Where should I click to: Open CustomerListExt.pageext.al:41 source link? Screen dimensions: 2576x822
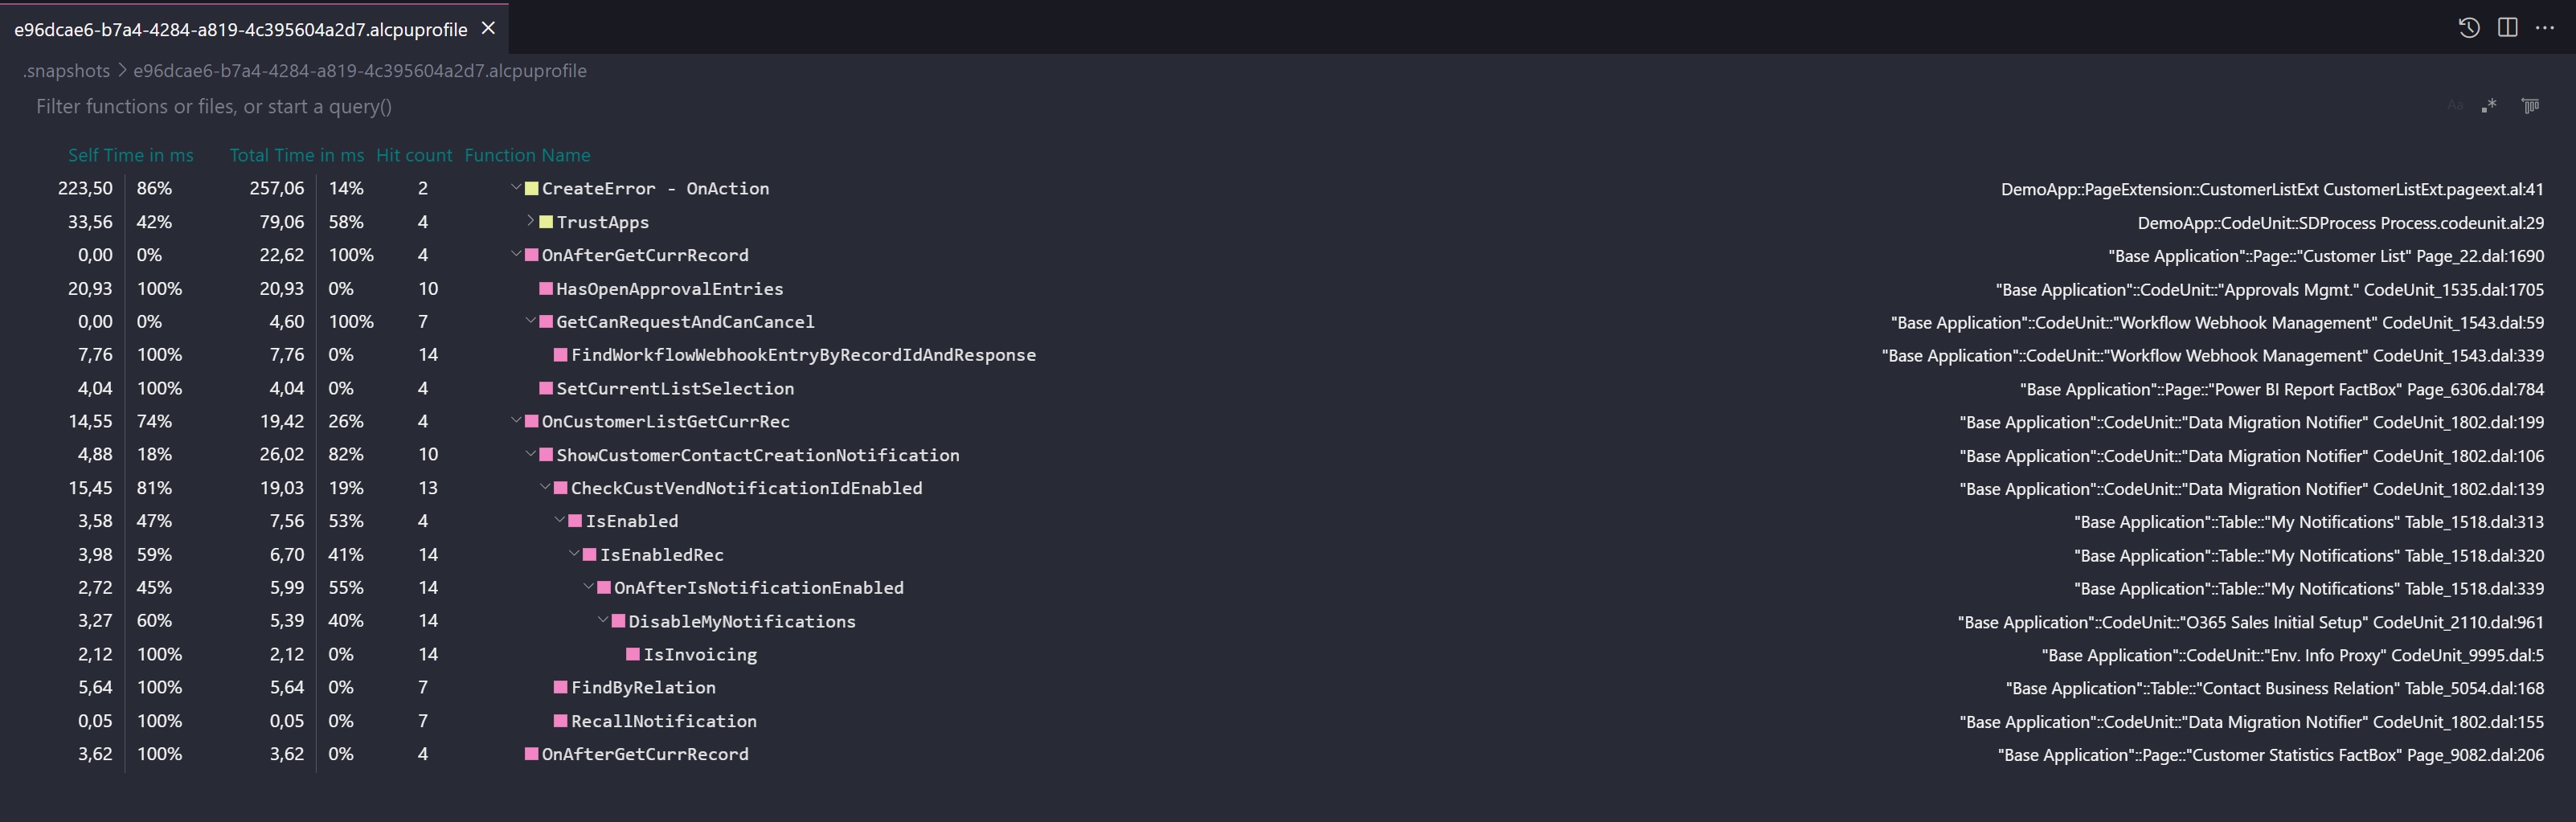pos(2271,189)
